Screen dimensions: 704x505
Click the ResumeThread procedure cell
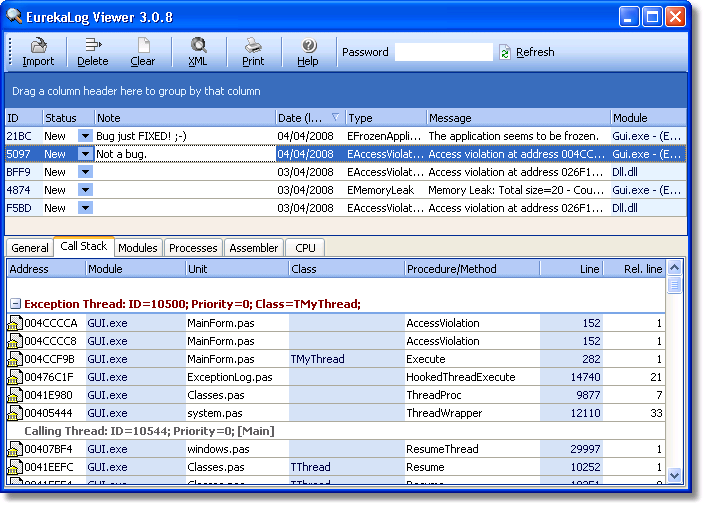(x=472, y=449)
